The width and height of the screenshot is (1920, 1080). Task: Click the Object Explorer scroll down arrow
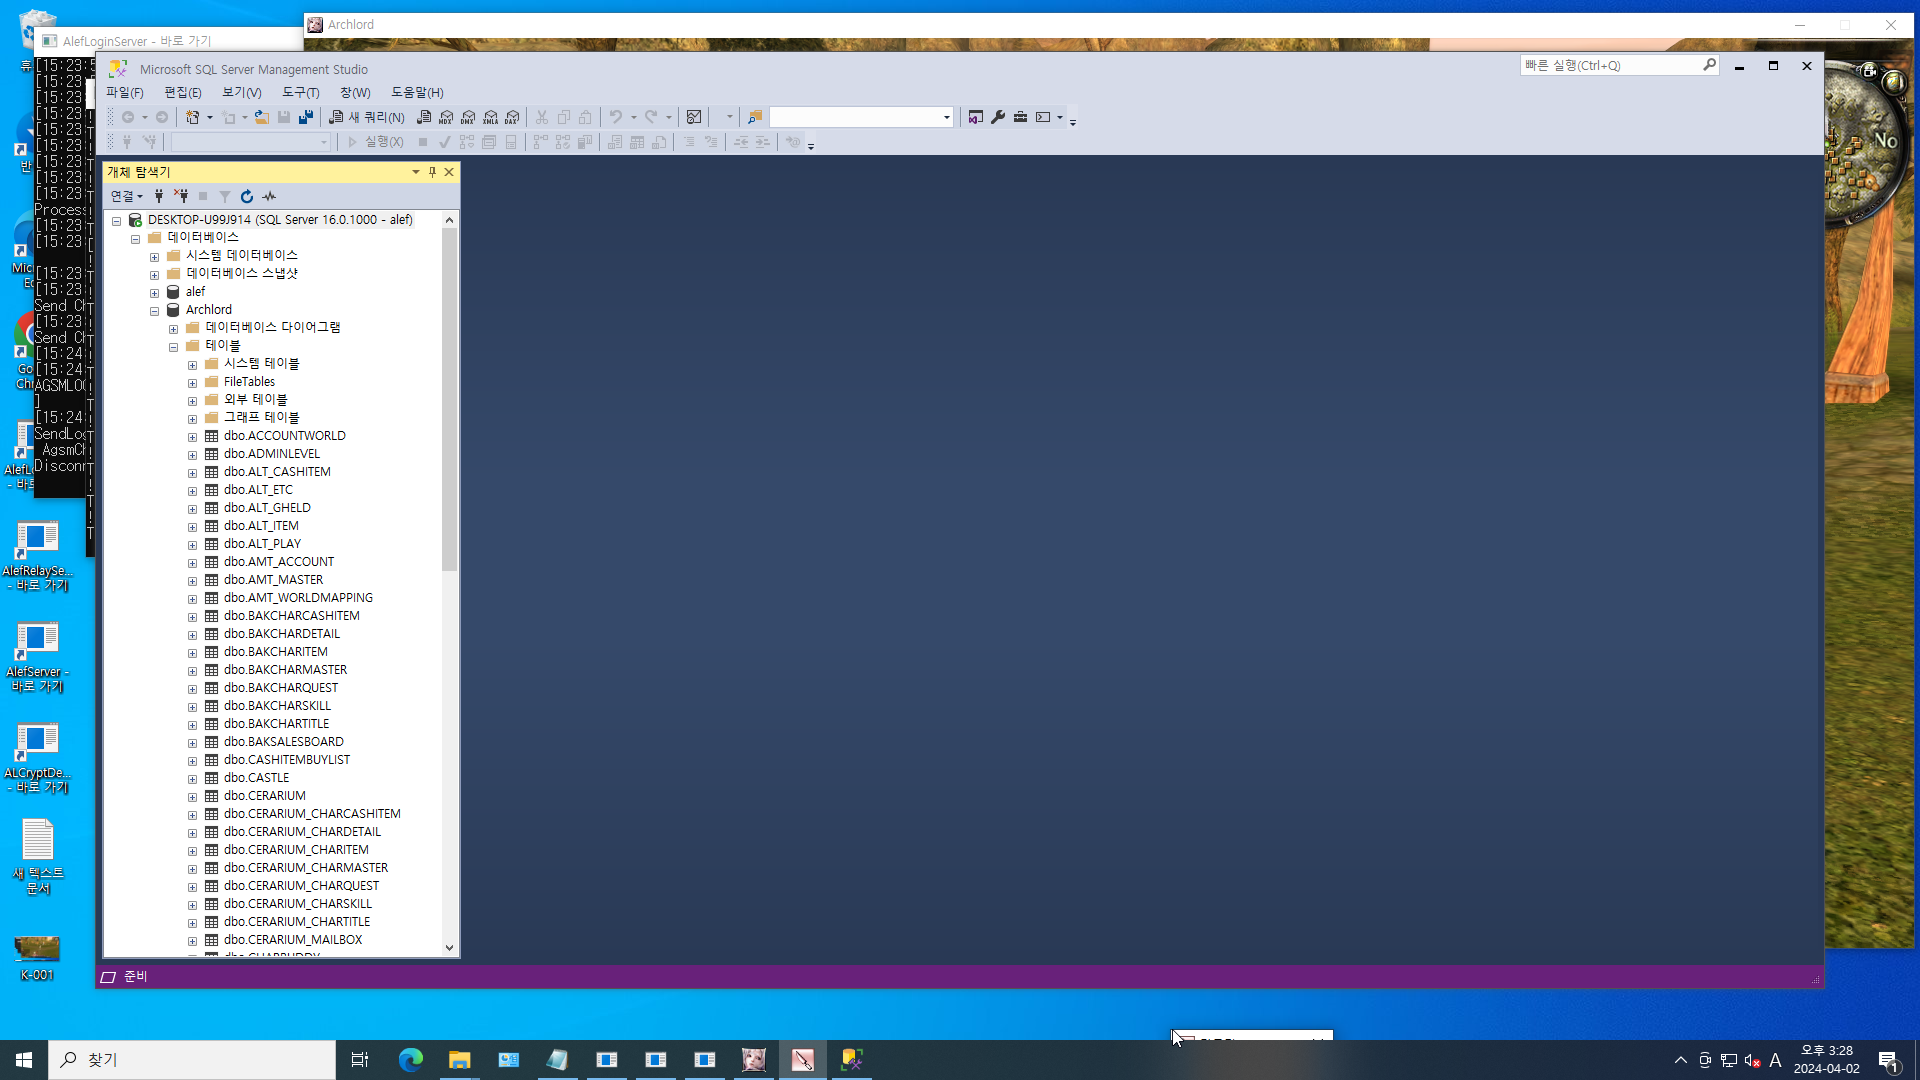(x=449, y=948)
